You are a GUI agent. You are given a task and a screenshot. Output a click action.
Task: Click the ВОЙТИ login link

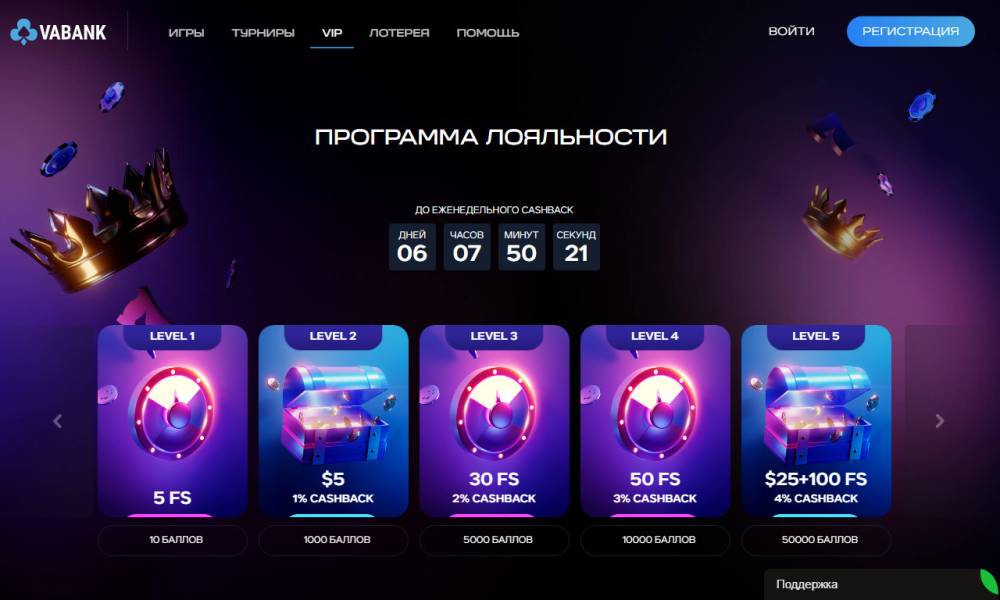[x=791, y=31]
